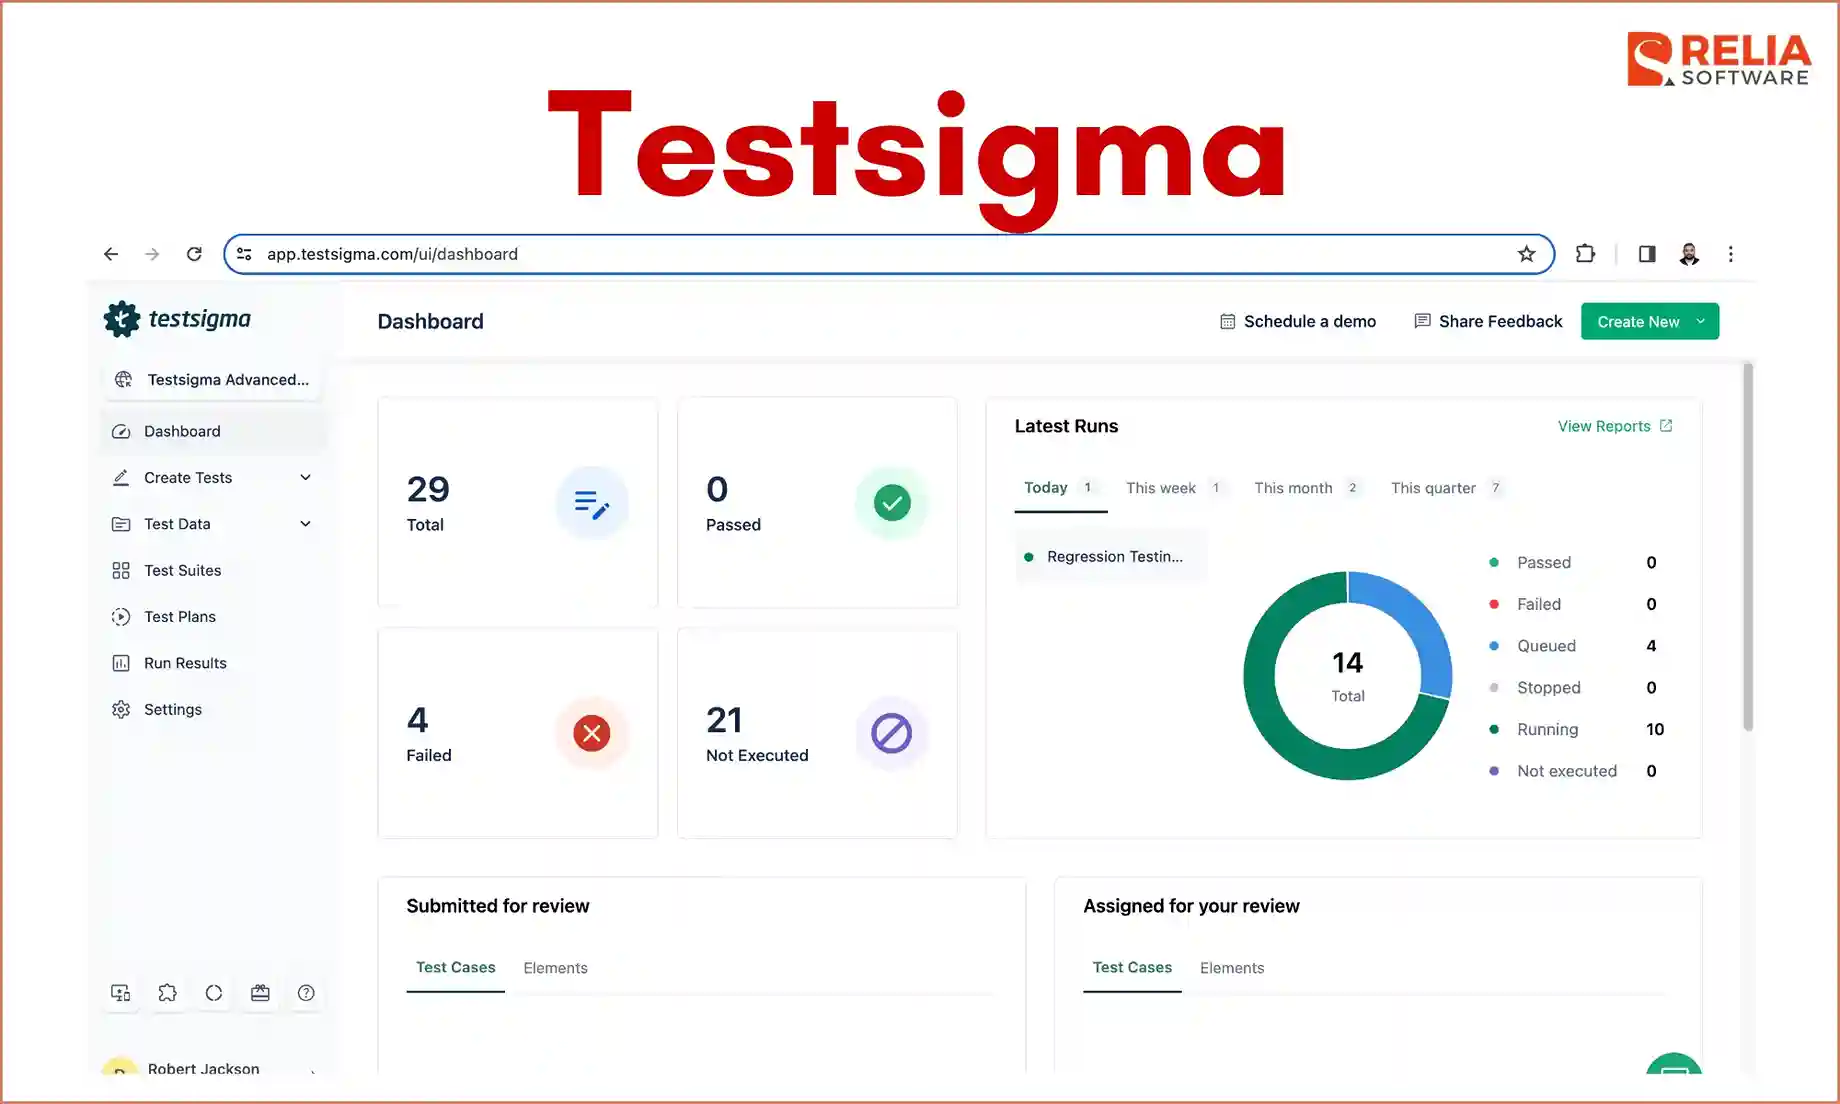Open Settings via the gear icon
Viewport: 1840px width, 1104px height.
121,709
